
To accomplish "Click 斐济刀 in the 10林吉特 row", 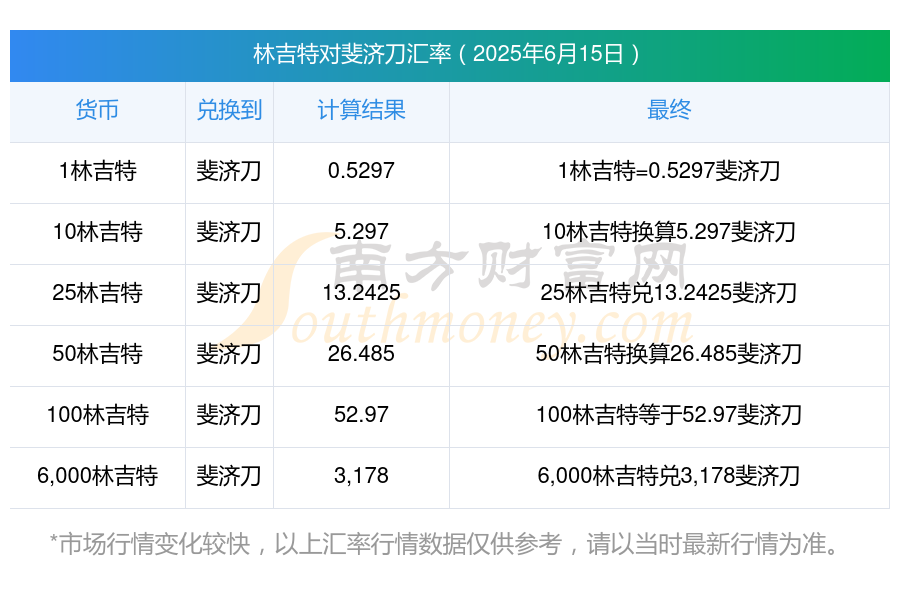I will click(229, 232).
